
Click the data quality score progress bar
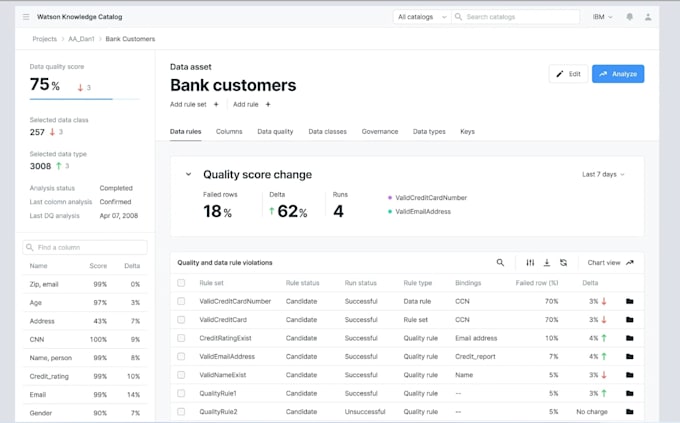click(85, 99)
